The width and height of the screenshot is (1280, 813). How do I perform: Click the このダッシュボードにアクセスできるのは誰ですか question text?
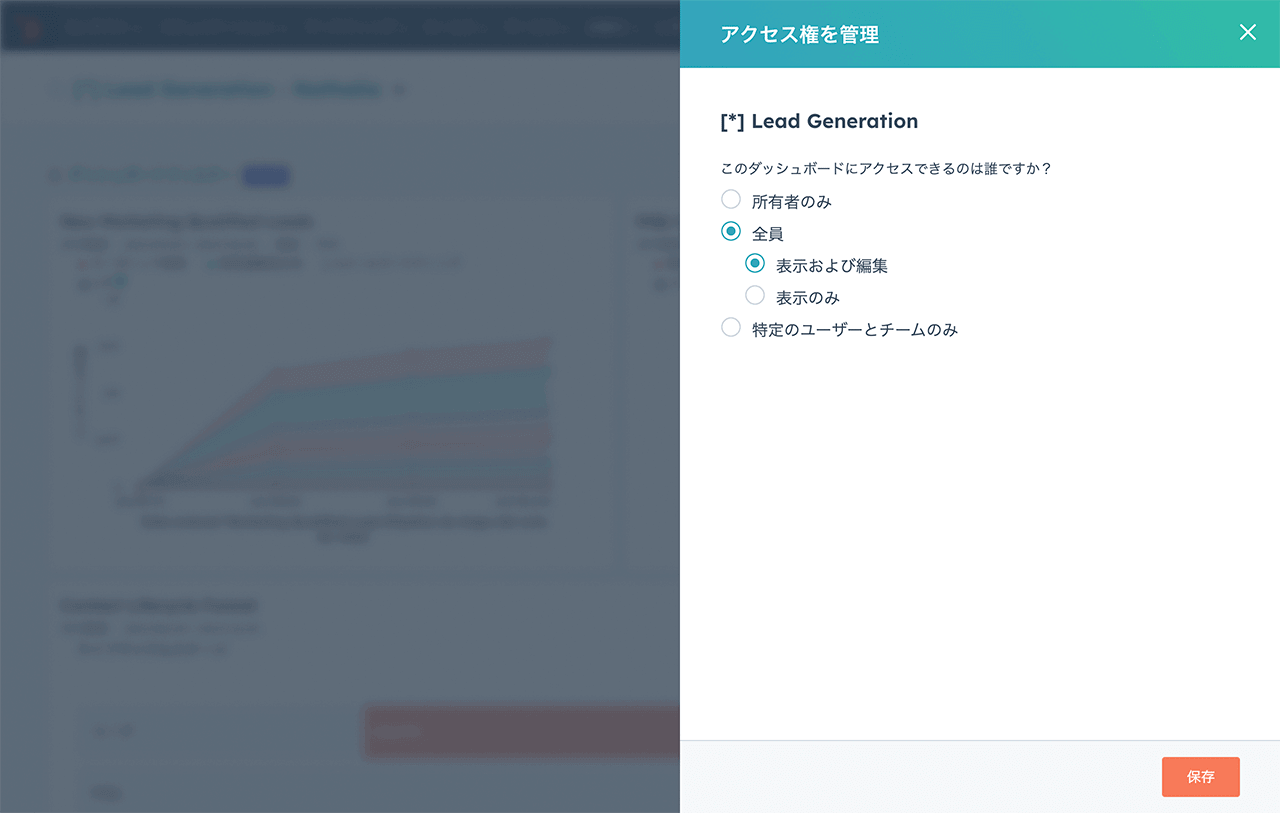(886, 169)
